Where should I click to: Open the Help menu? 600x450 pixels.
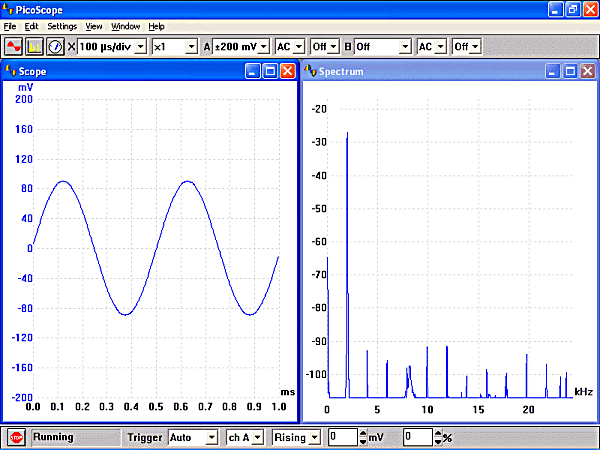[156, 26]
